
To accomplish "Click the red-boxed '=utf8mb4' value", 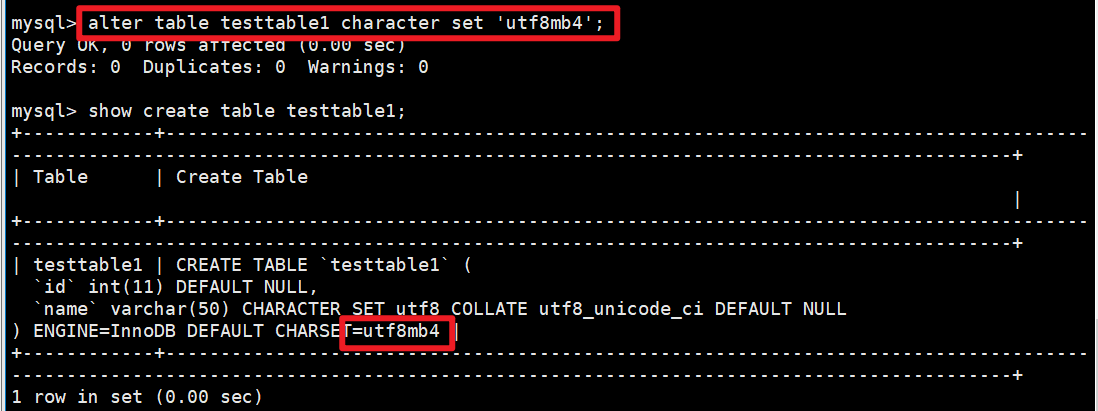I will point(402,331).
